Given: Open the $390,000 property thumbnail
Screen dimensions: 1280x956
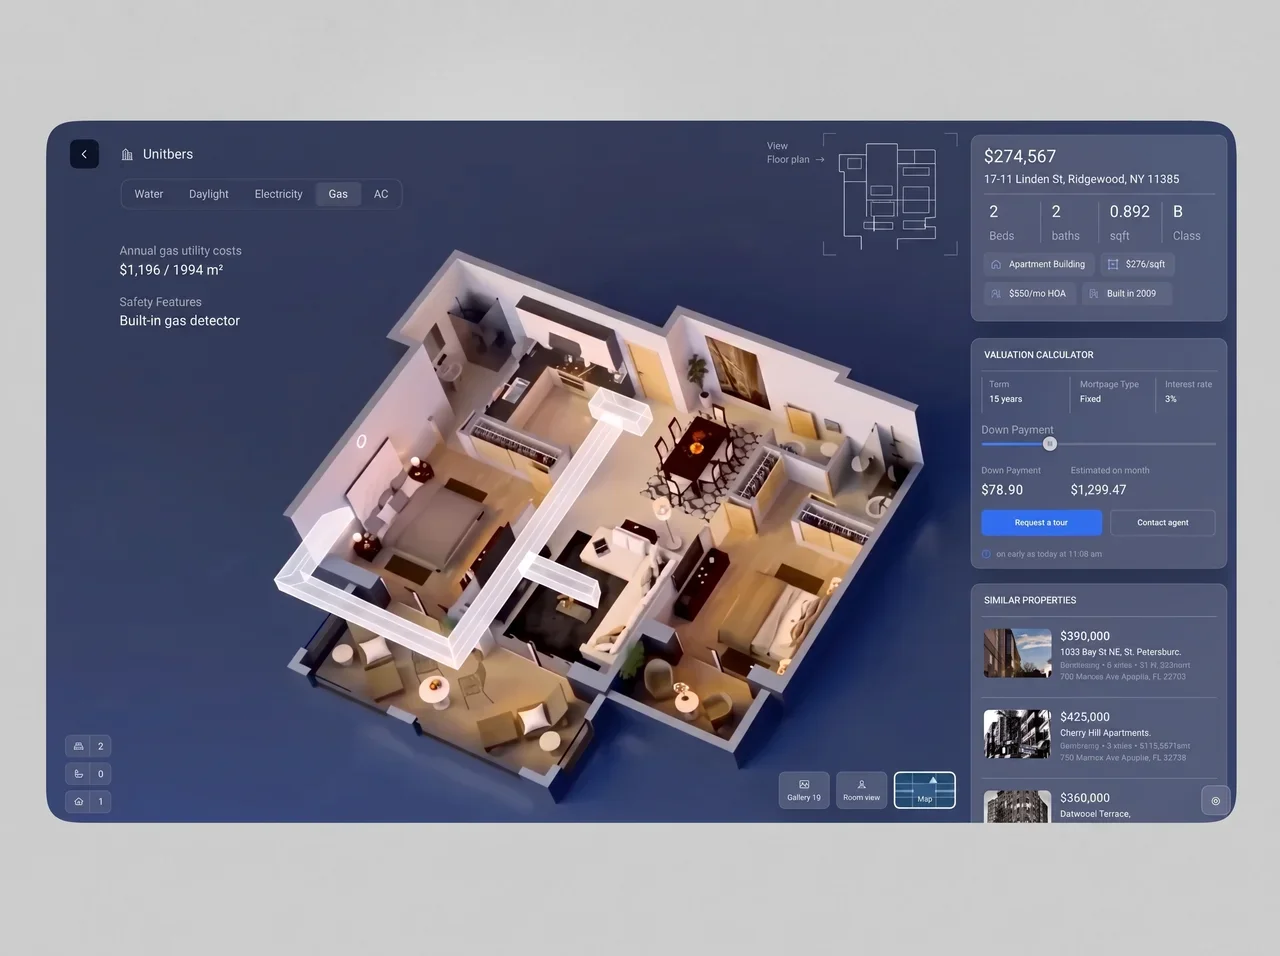Looking at the screenshot, I should pyautogui.click(x=1017, y=653).
